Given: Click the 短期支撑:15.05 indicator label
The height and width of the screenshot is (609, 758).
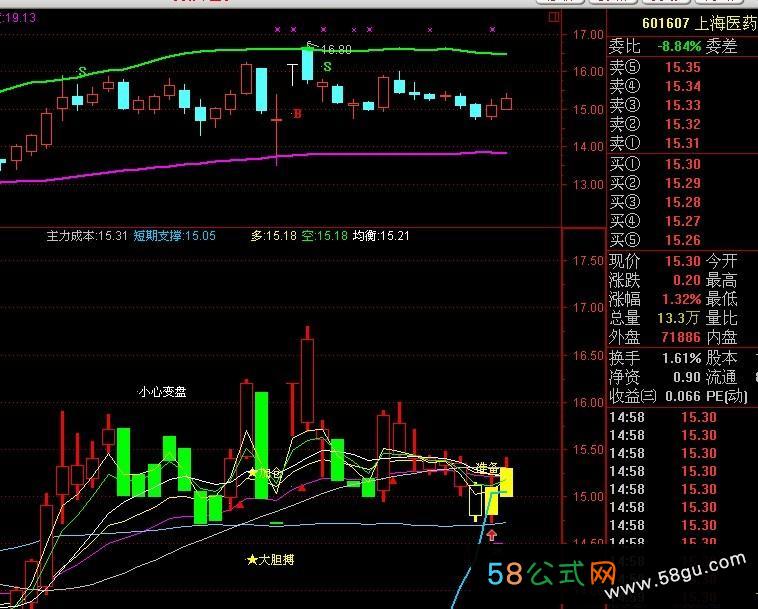Looking at the screenshot, I should point(175,236).
